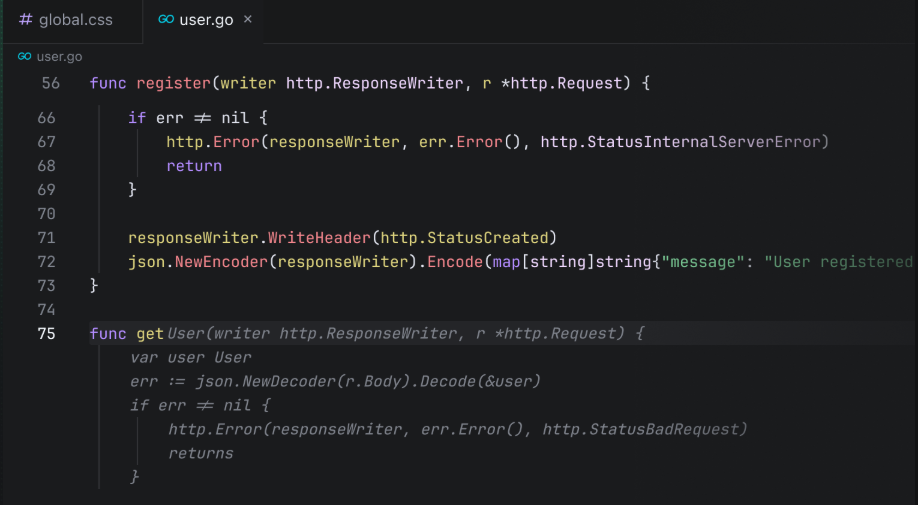Click the "User registered" string on line 72

838,262
